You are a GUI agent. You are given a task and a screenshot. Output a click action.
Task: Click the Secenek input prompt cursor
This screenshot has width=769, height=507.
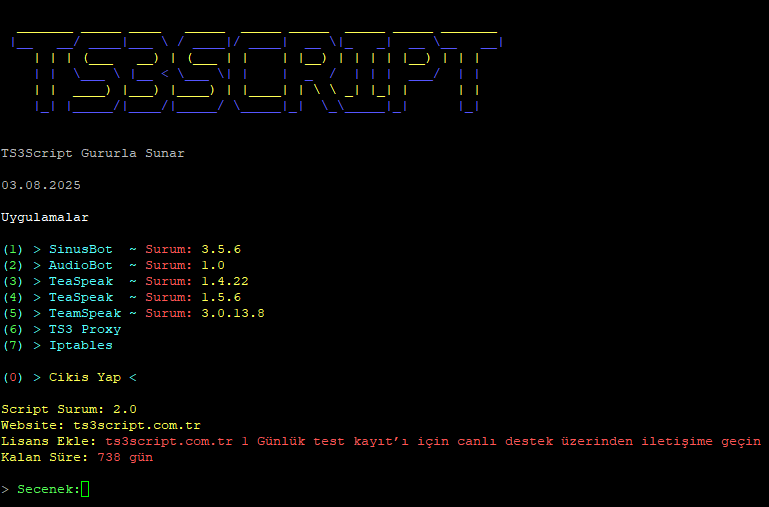coord(85,489)
